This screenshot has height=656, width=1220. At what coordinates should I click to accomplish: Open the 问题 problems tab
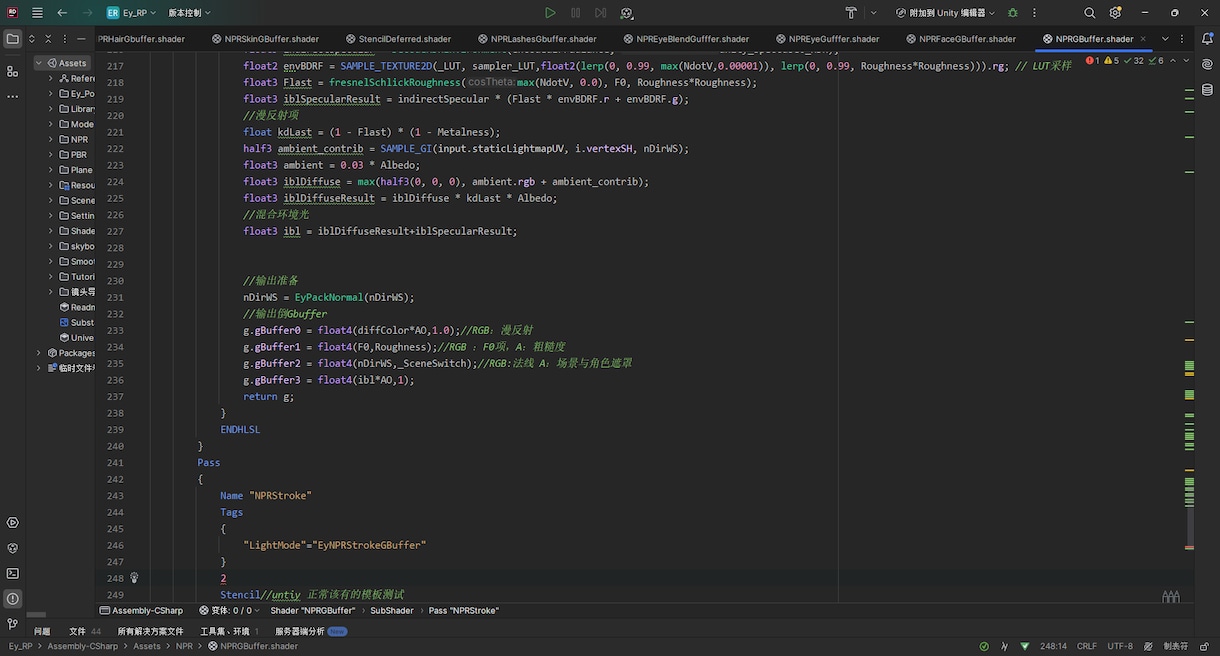[x=42, y=631]
